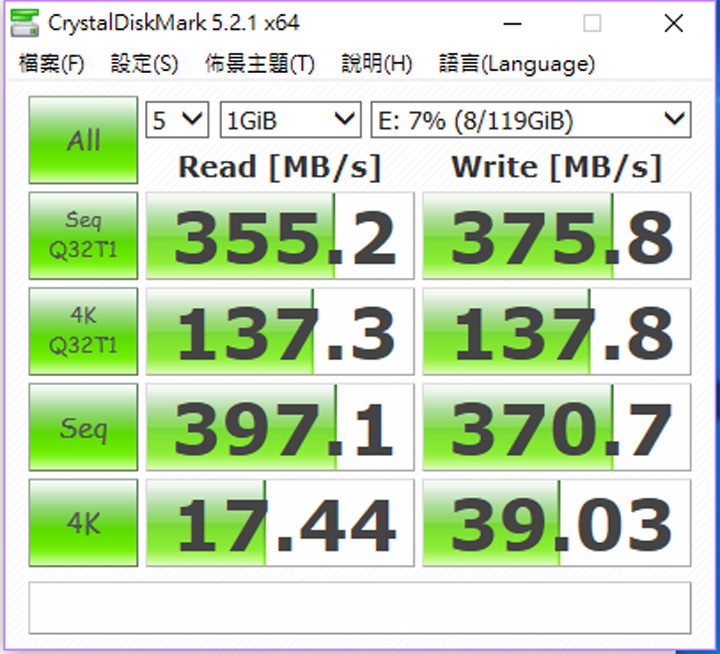Open the test count dropdown showing 5

[x=177, y=121]
